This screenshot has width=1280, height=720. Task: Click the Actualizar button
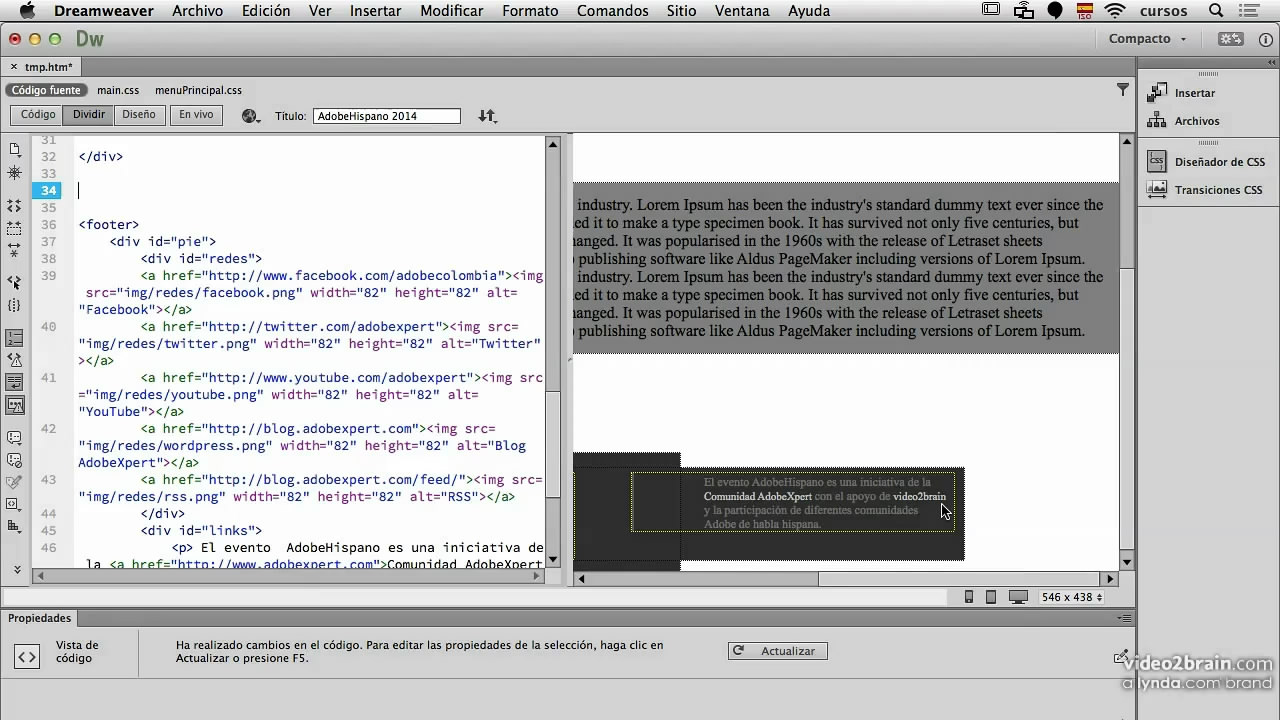point(777,651)
